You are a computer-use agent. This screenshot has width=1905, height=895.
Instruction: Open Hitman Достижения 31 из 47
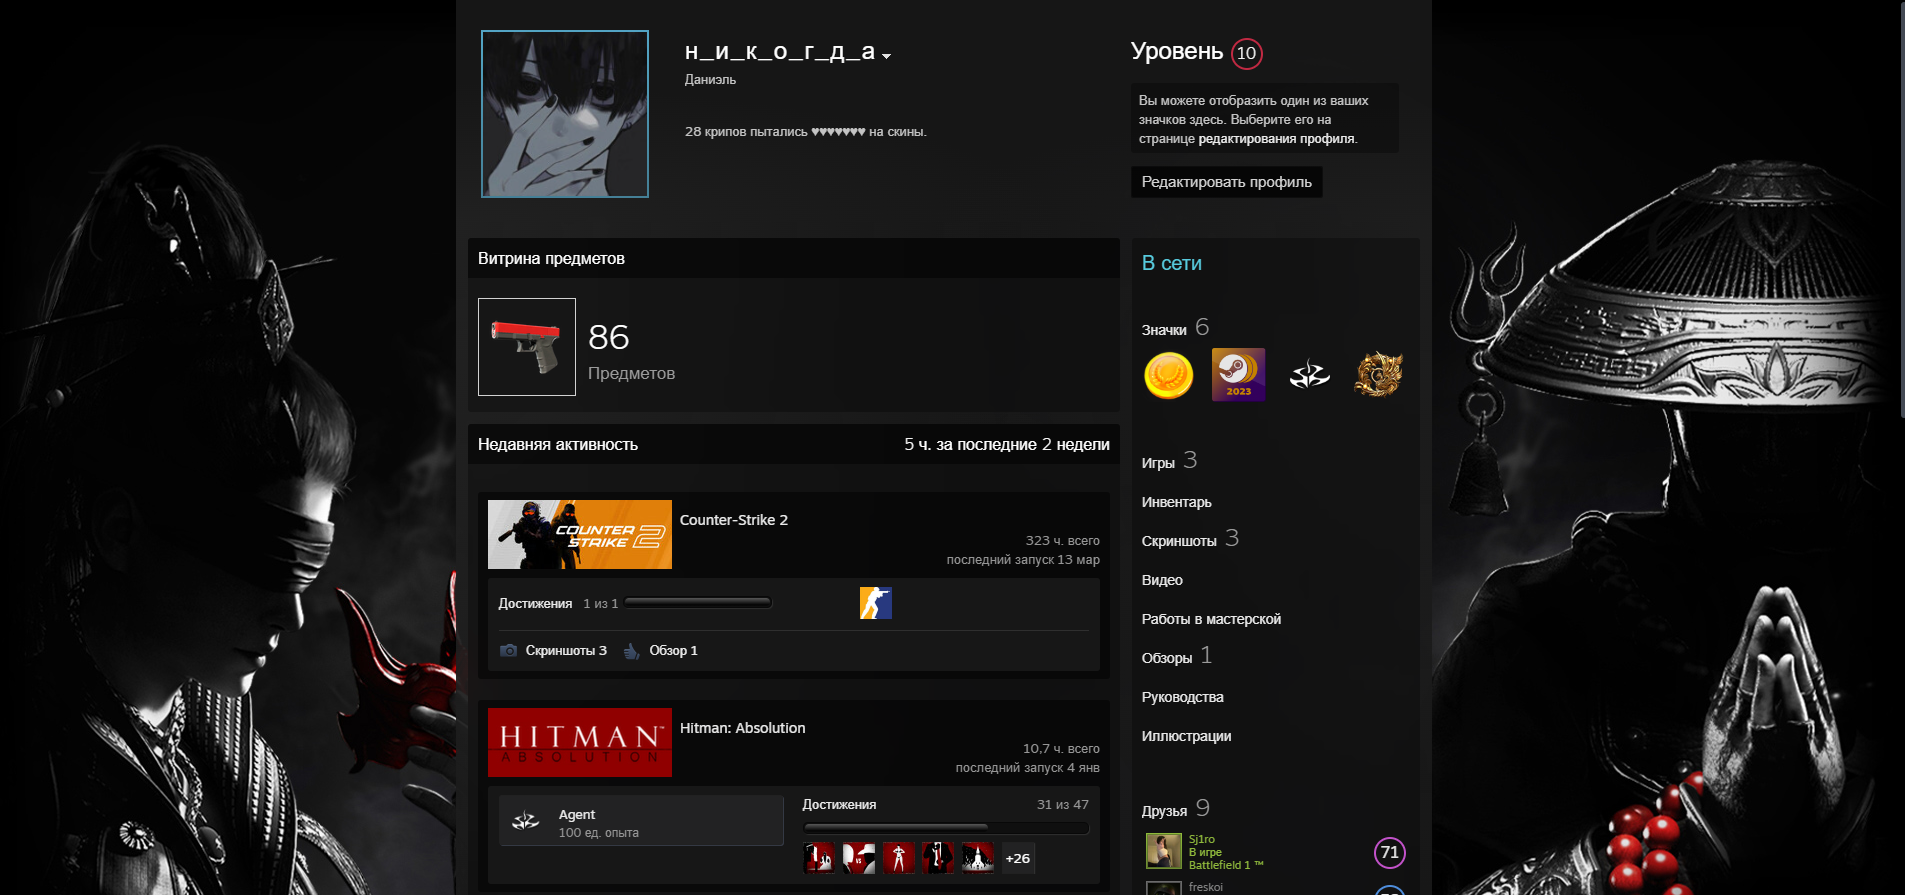pos(945,805)
